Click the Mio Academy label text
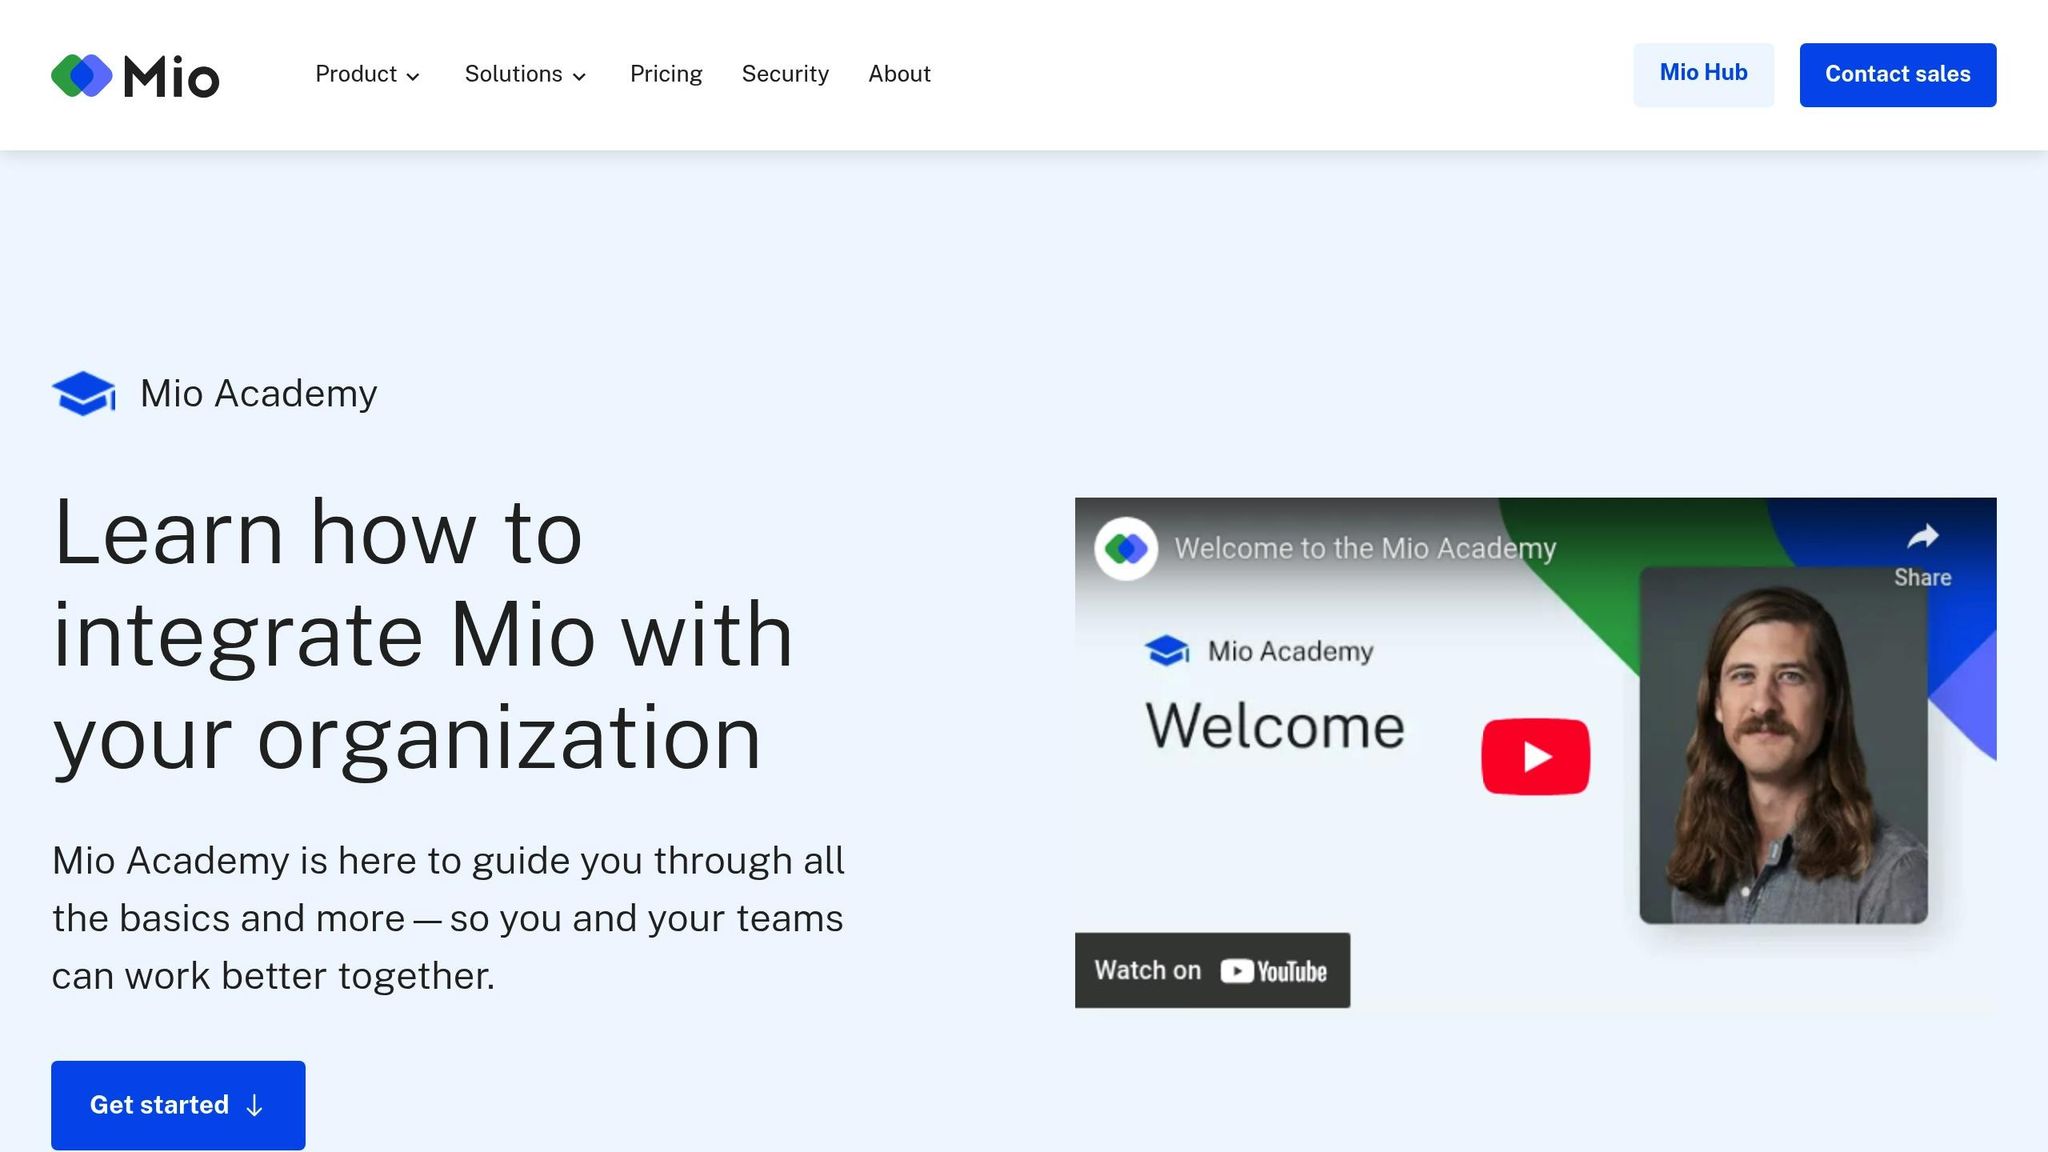 pos(258,393)
